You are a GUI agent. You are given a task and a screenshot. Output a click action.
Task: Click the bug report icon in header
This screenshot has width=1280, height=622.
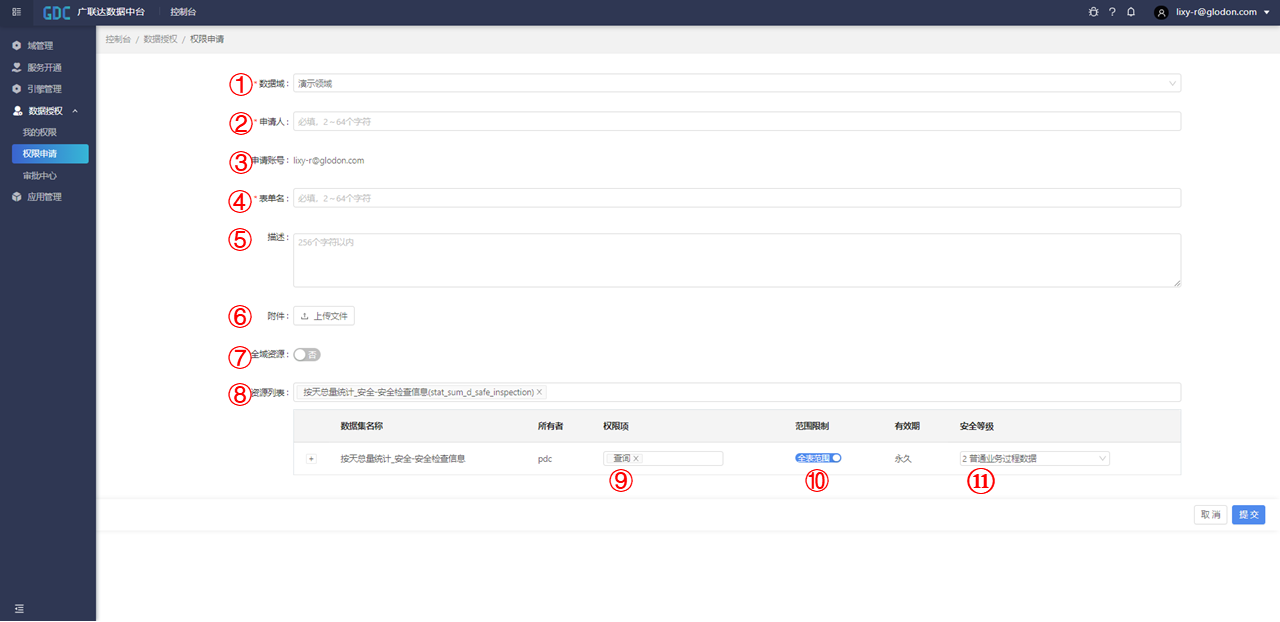point(1093,12)
